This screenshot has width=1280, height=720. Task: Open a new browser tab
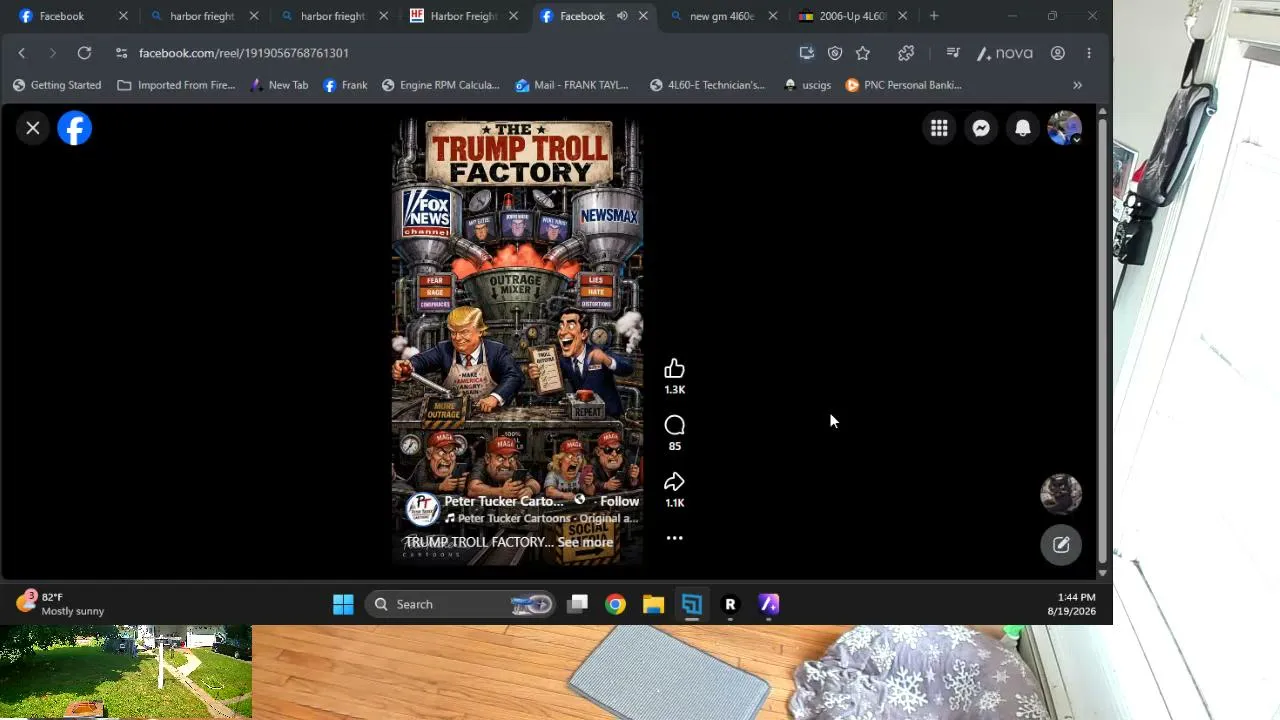[934, 16]
